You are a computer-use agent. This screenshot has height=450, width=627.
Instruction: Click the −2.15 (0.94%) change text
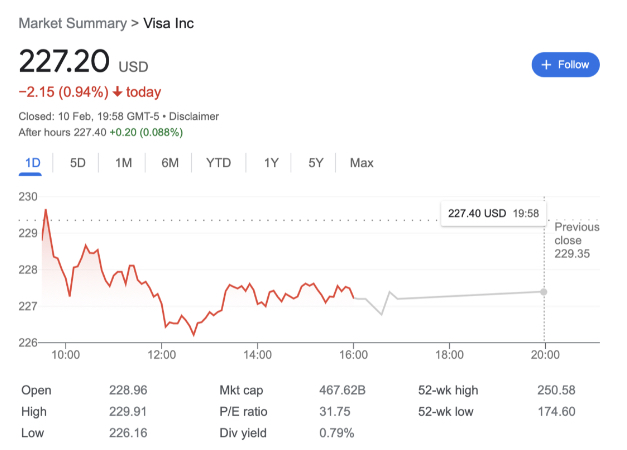click(64, 92)
